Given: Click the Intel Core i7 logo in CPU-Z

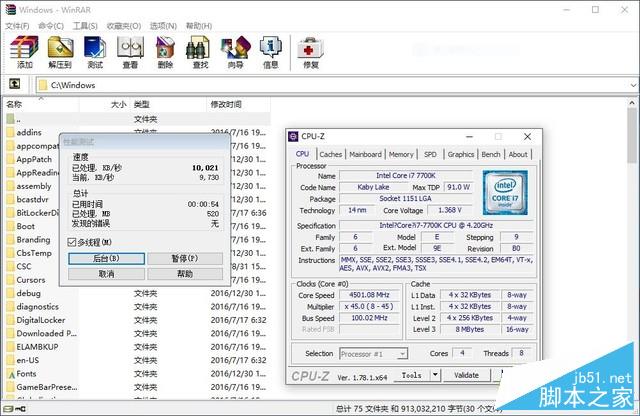Looking at the screenshot, I should [x=505, y=193].
